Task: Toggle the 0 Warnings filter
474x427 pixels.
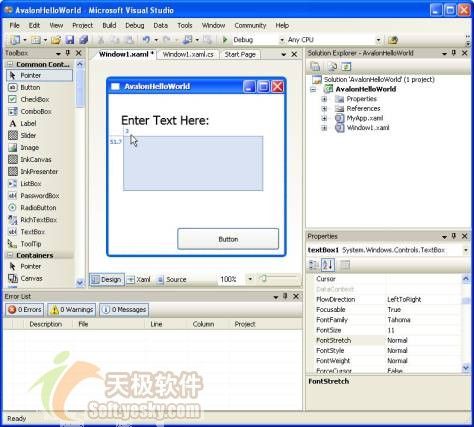Action: tap(72, 310)
